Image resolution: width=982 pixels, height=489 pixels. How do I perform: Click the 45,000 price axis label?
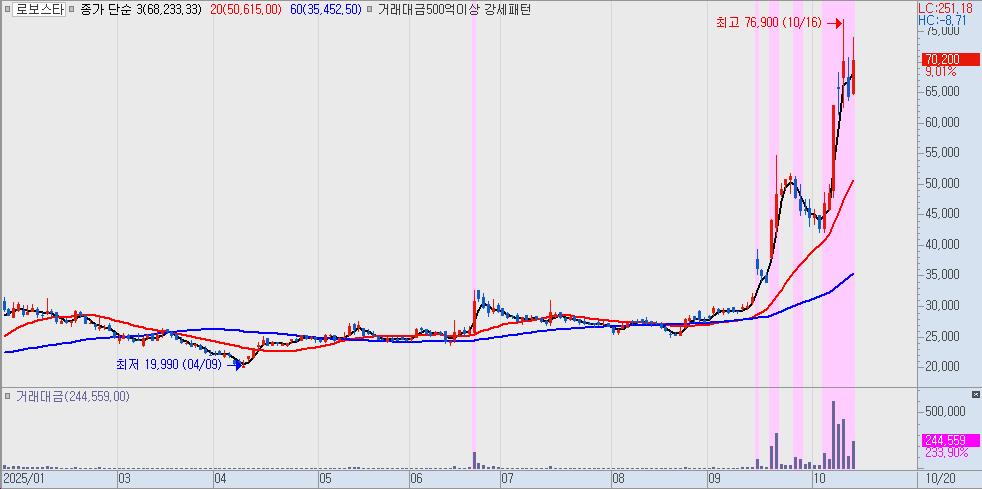pos(943,214)
